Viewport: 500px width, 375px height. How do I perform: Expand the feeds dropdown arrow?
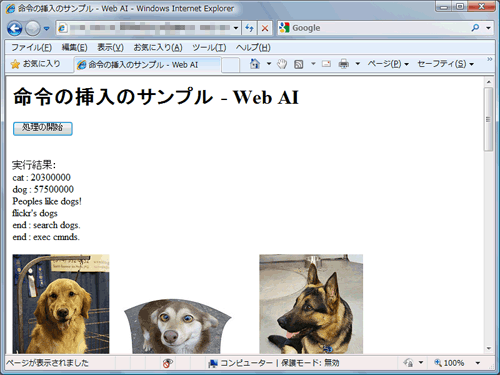pos(313,64)
